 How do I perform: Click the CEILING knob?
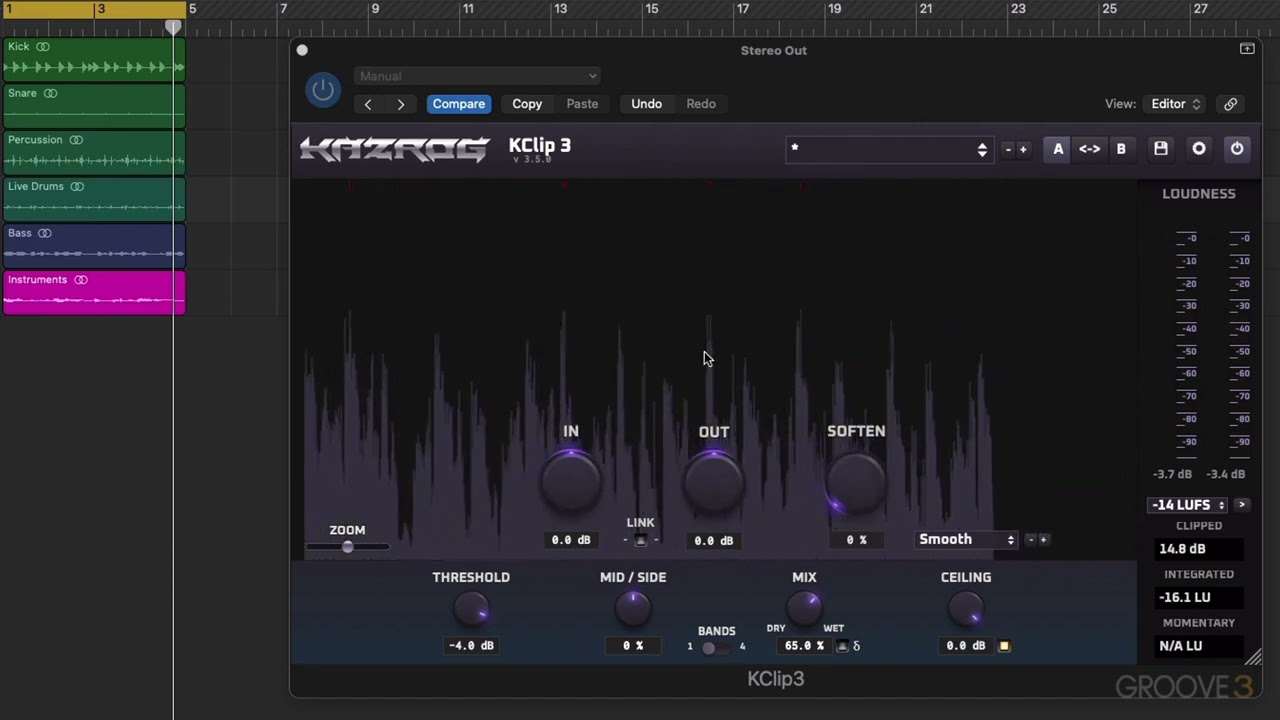point(966,607)
